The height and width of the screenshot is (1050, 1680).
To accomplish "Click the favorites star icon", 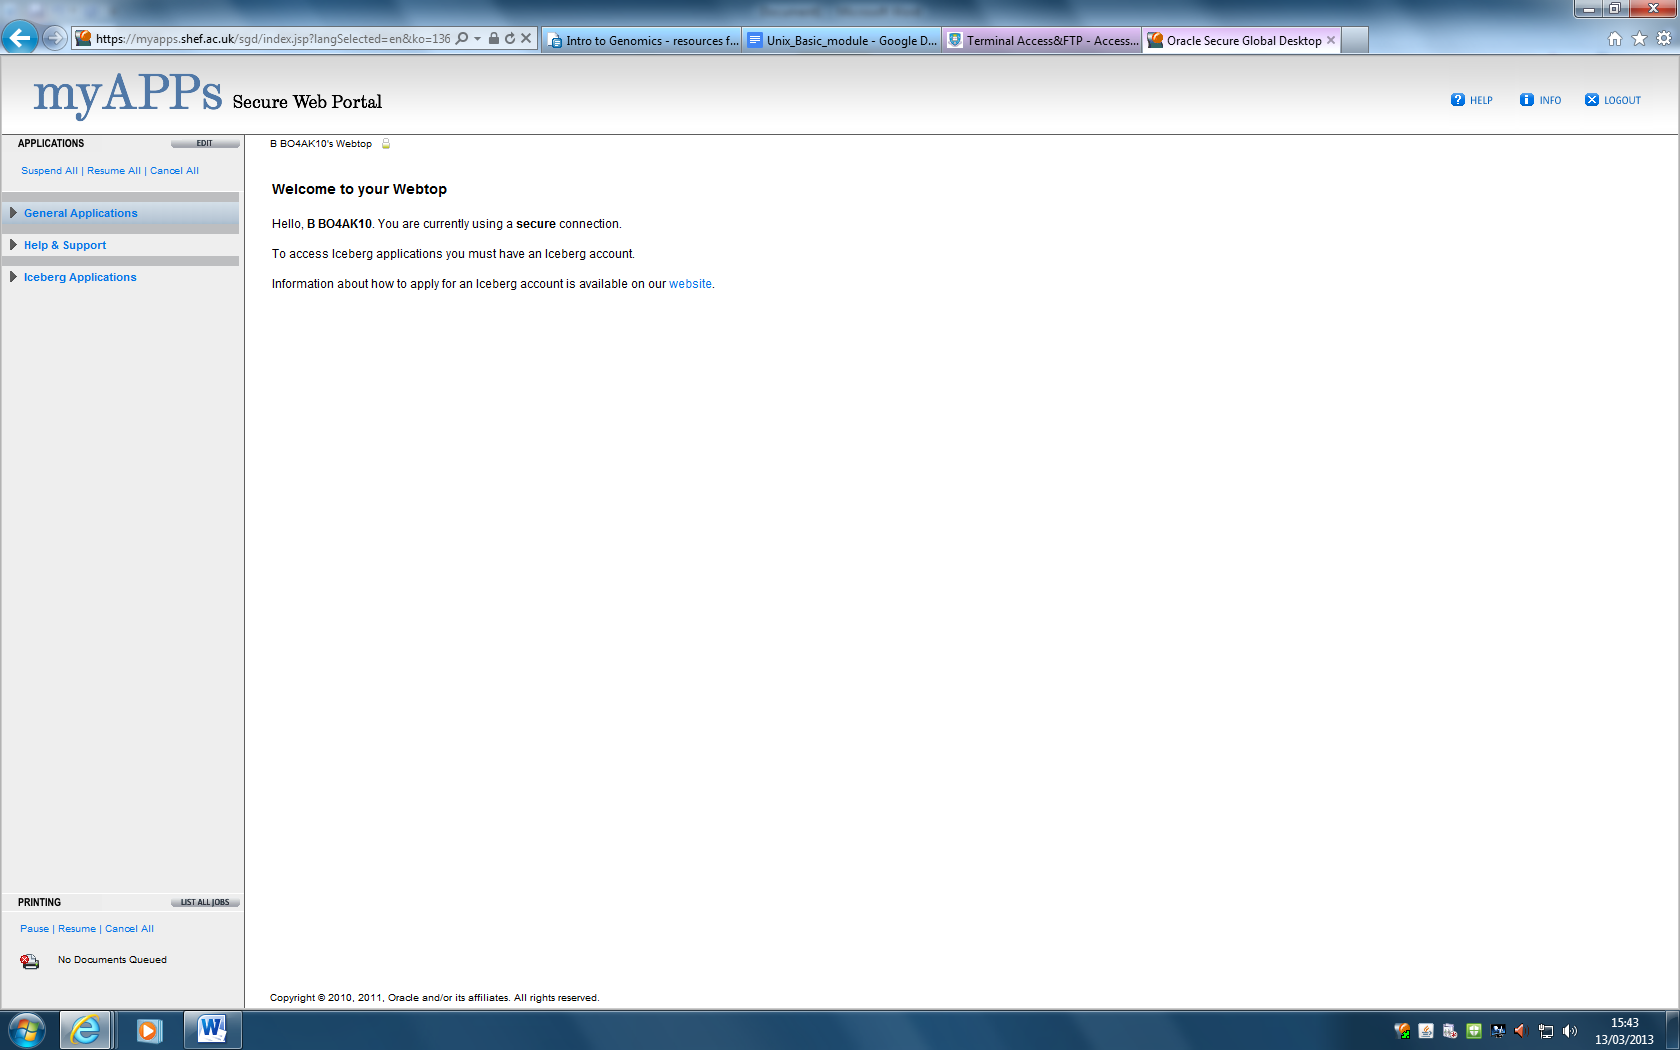I will pos(1639,39).
